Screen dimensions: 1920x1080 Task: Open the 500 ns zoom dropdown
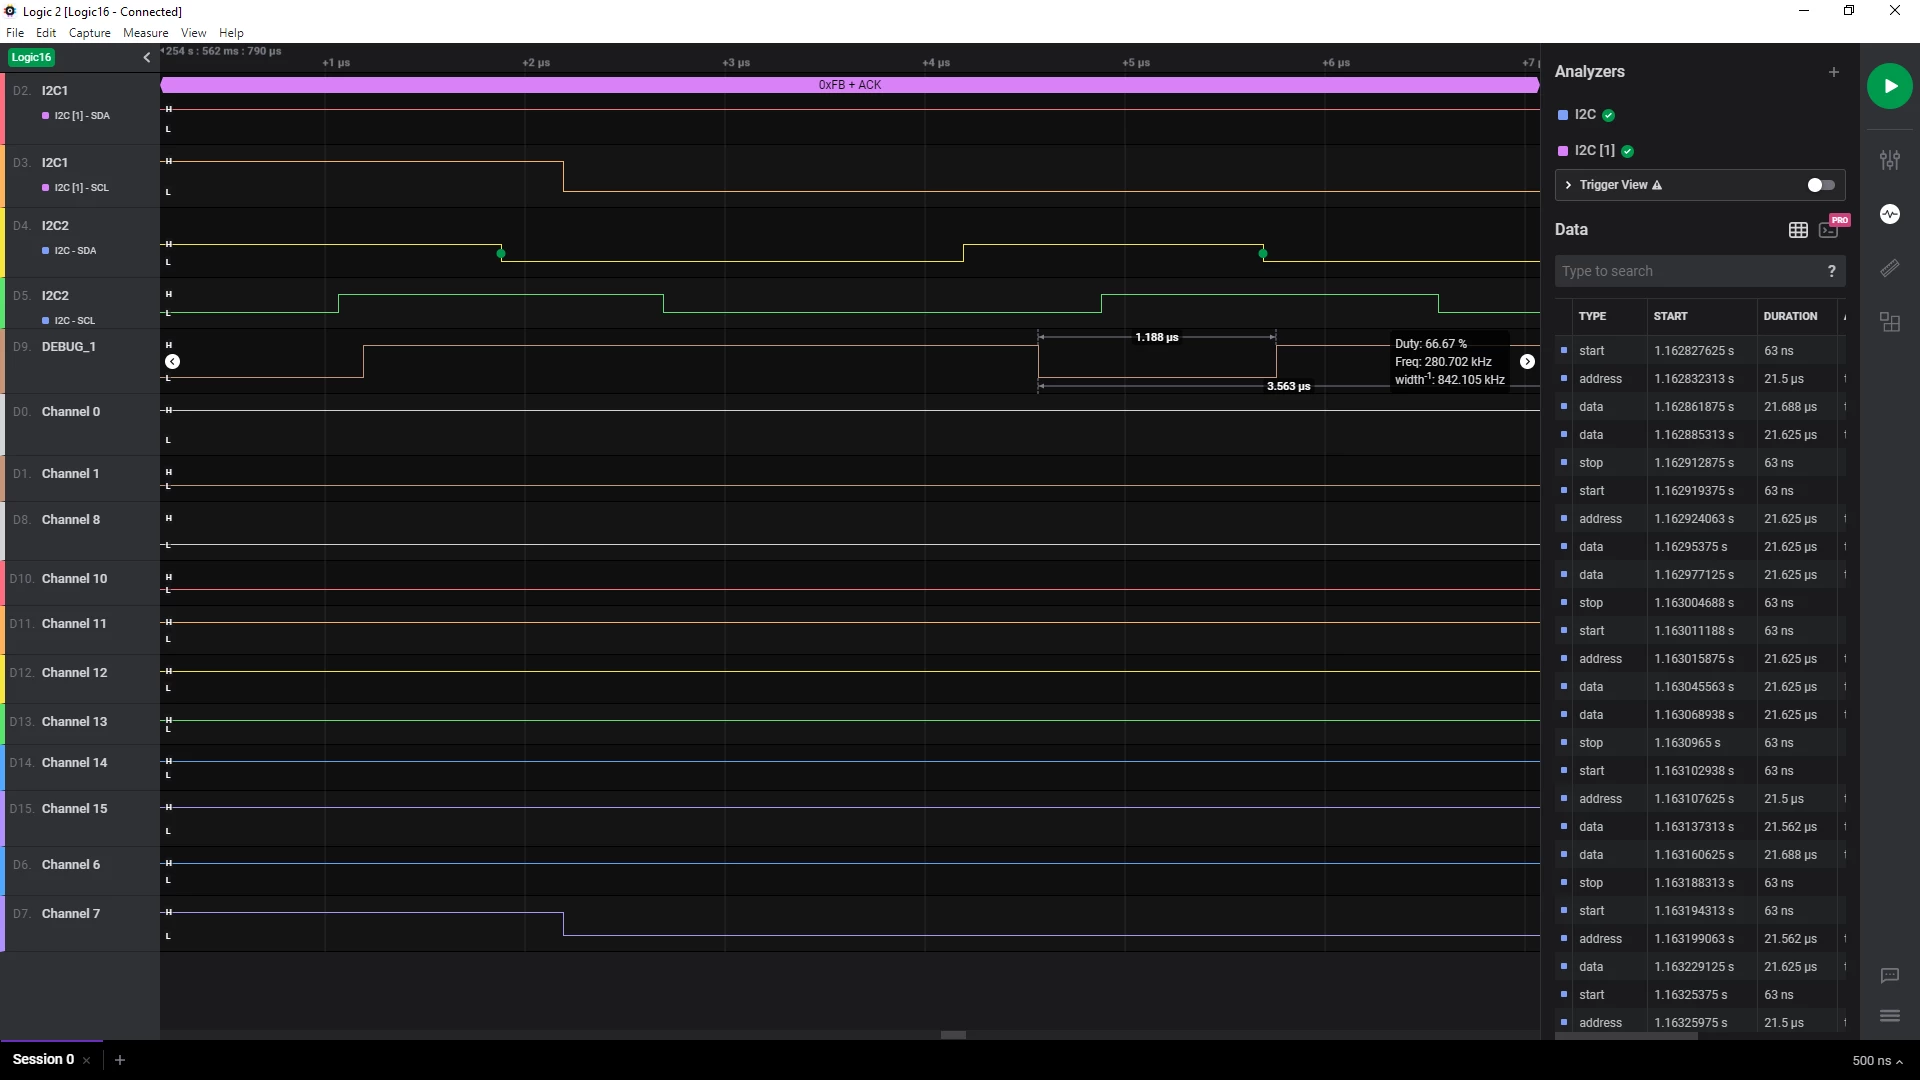1877,1061
